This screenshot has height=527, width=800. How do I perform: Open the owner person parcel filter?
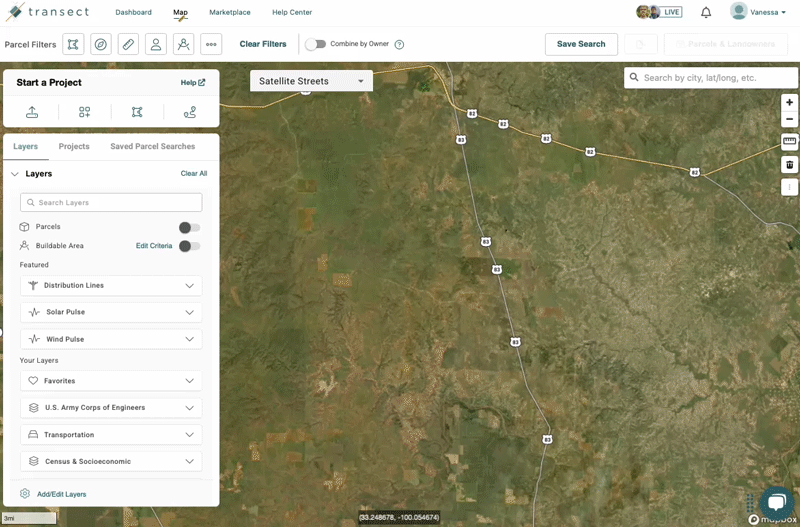click(x=156, y=44)
